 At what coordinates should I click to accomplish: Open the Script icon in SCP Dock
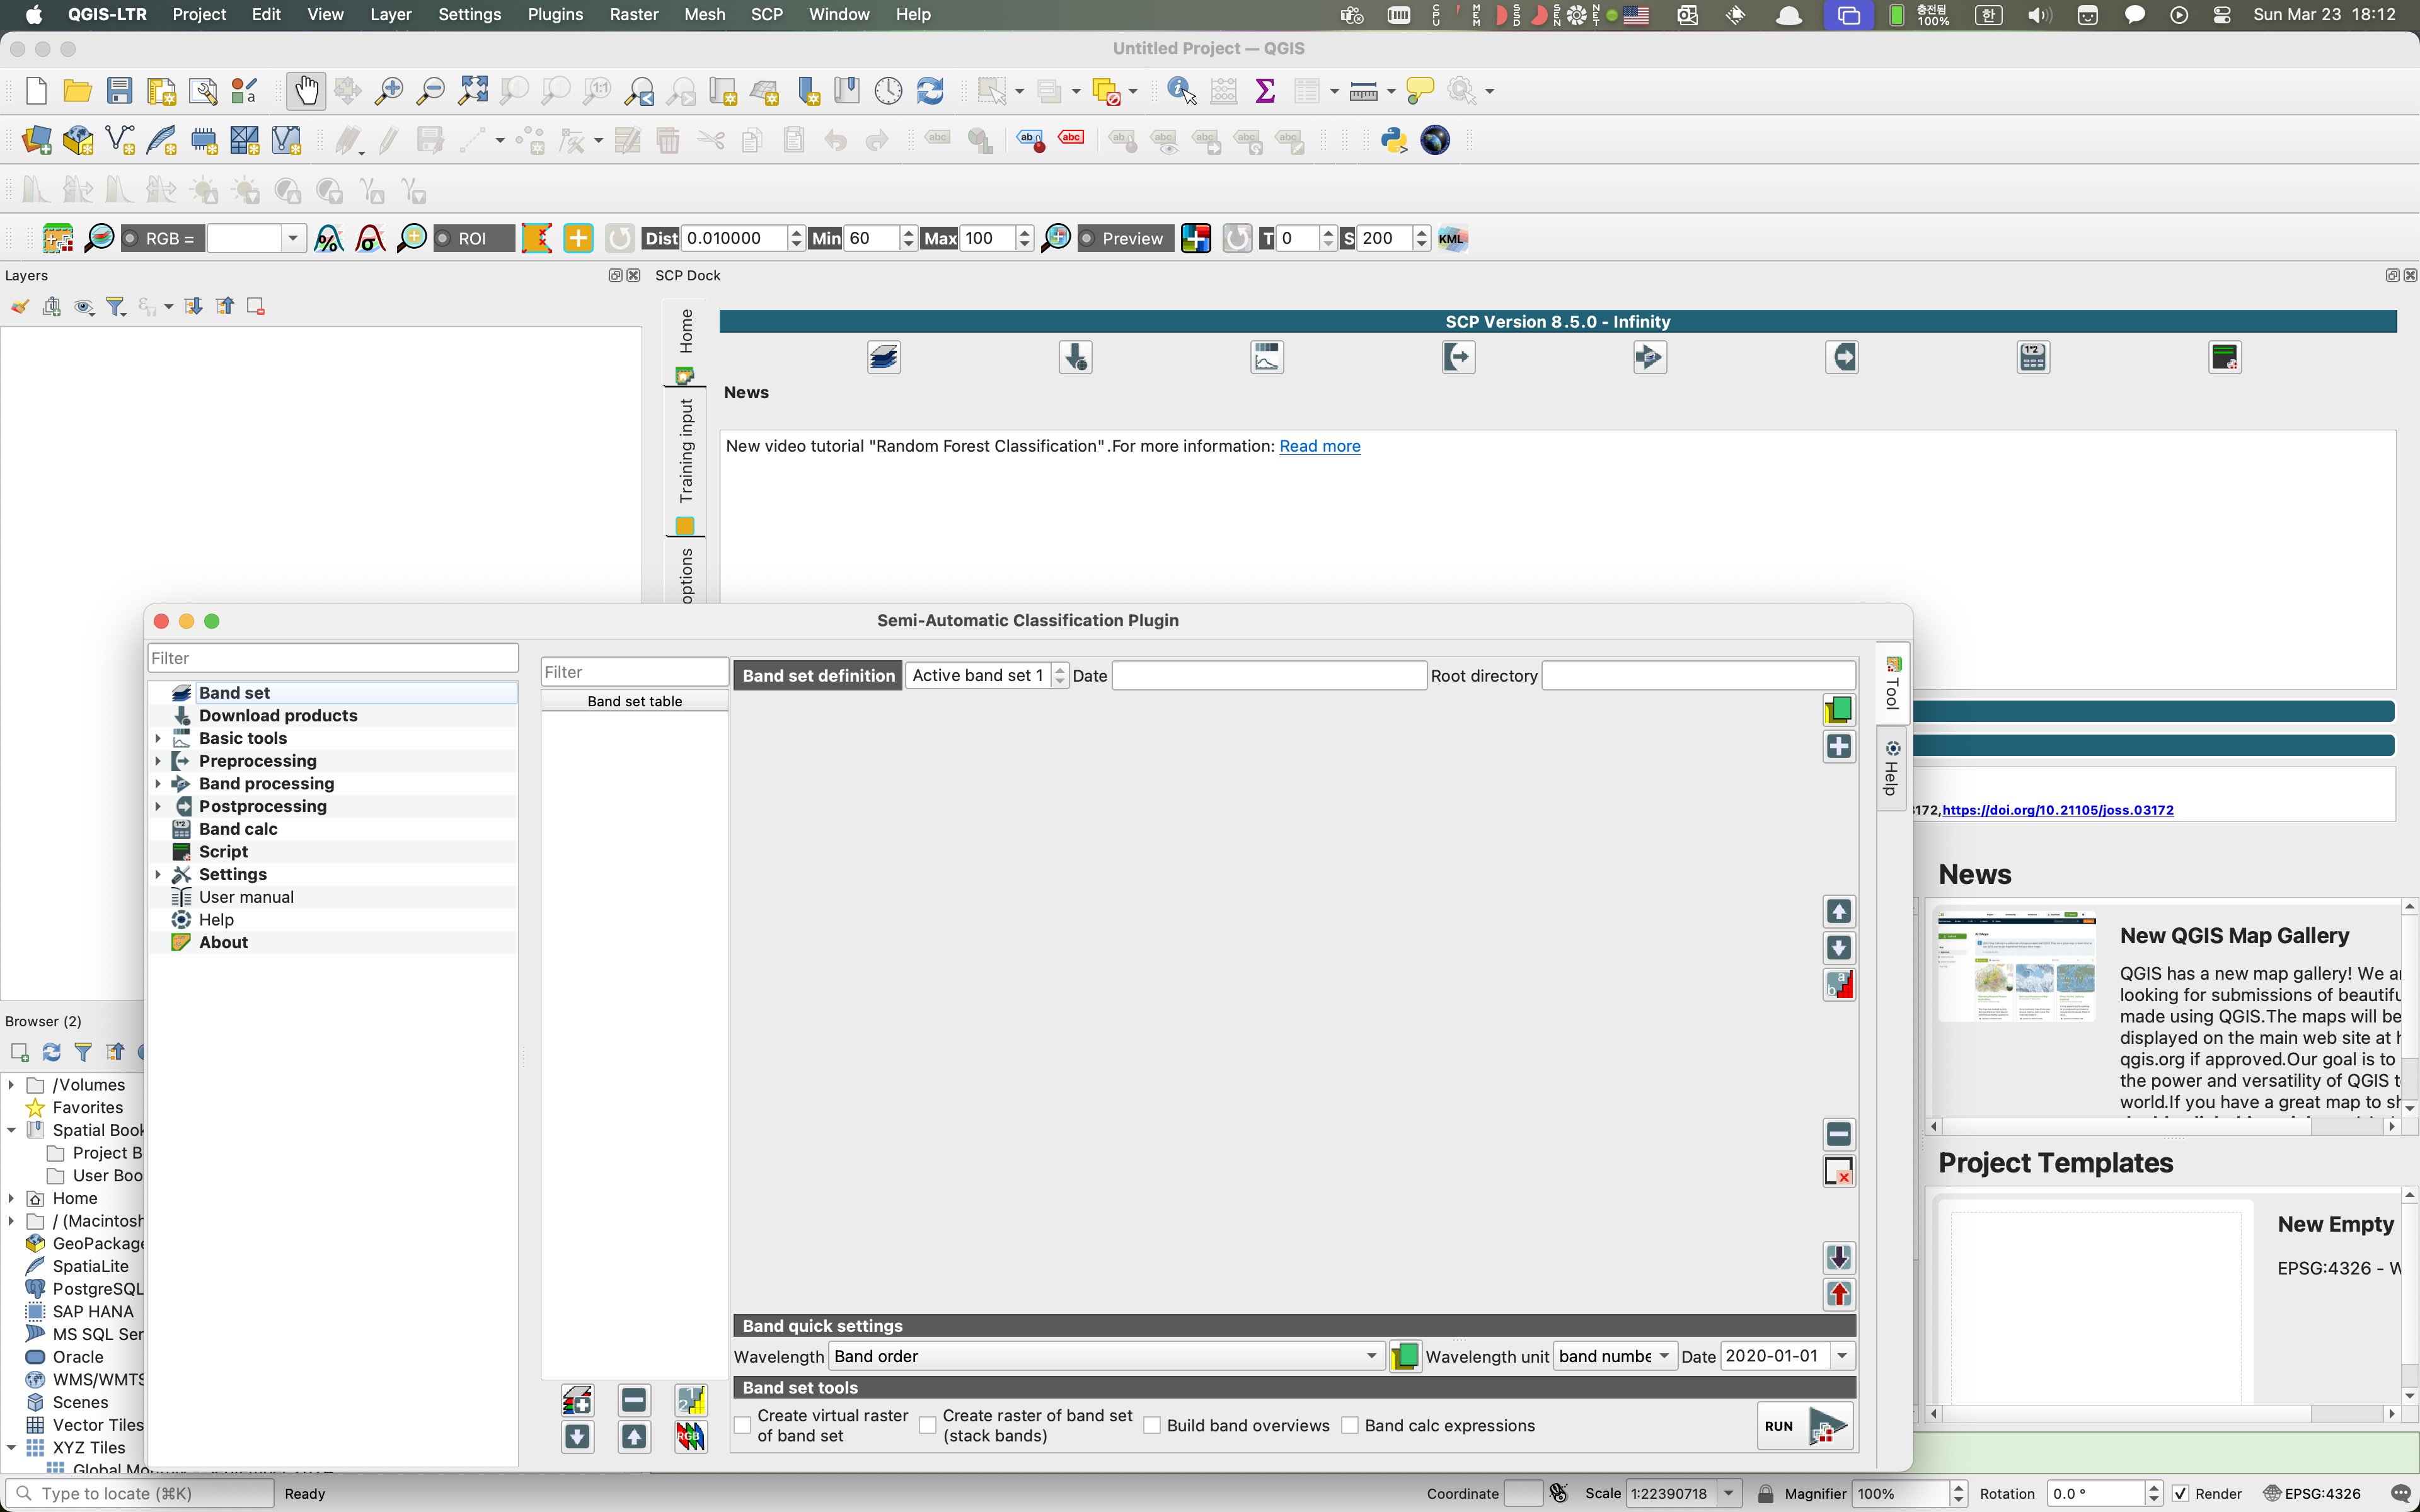tap(2225, 357)
